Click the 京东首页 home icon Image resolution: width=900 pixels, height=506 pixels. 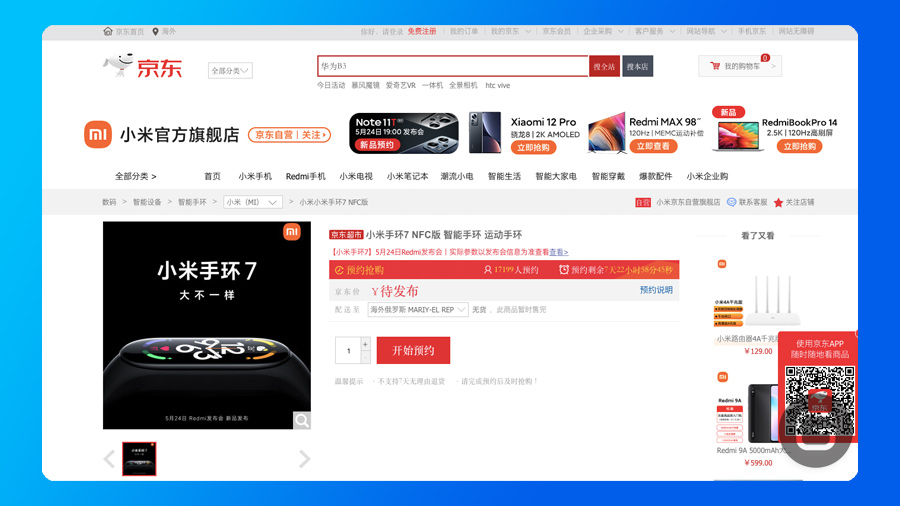click(107, 31)
